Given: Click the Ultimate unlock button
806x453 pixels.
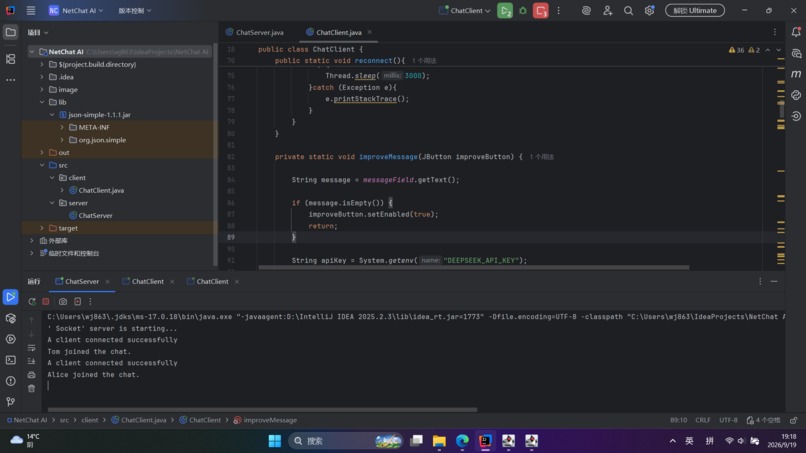Looking at the screenshot, I should pyautogui.click(x=695, y=10).
